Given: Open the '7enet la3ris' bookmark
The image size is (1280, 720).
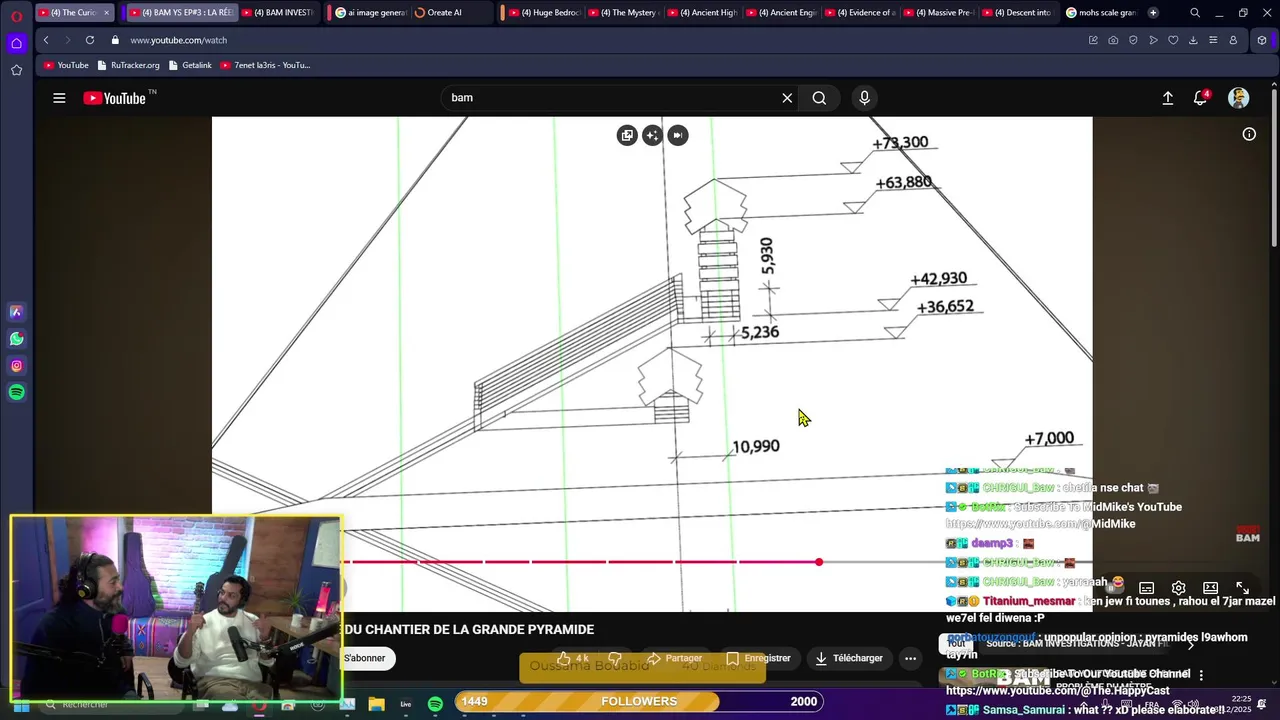Looking at the screenshot, I should (x=265, y=65).
